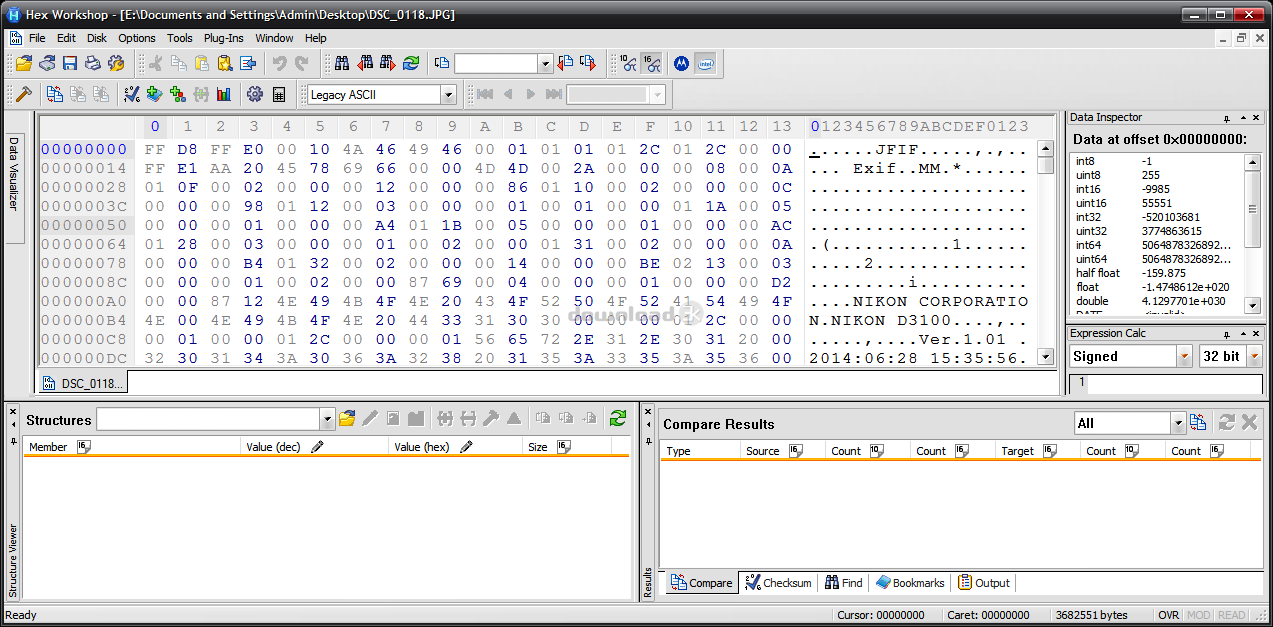Image resolution: width=1273 pixels, height=627 pixels.
Task: Click the Find binoculars icon in toolbar
Action: tap(342, 63)
